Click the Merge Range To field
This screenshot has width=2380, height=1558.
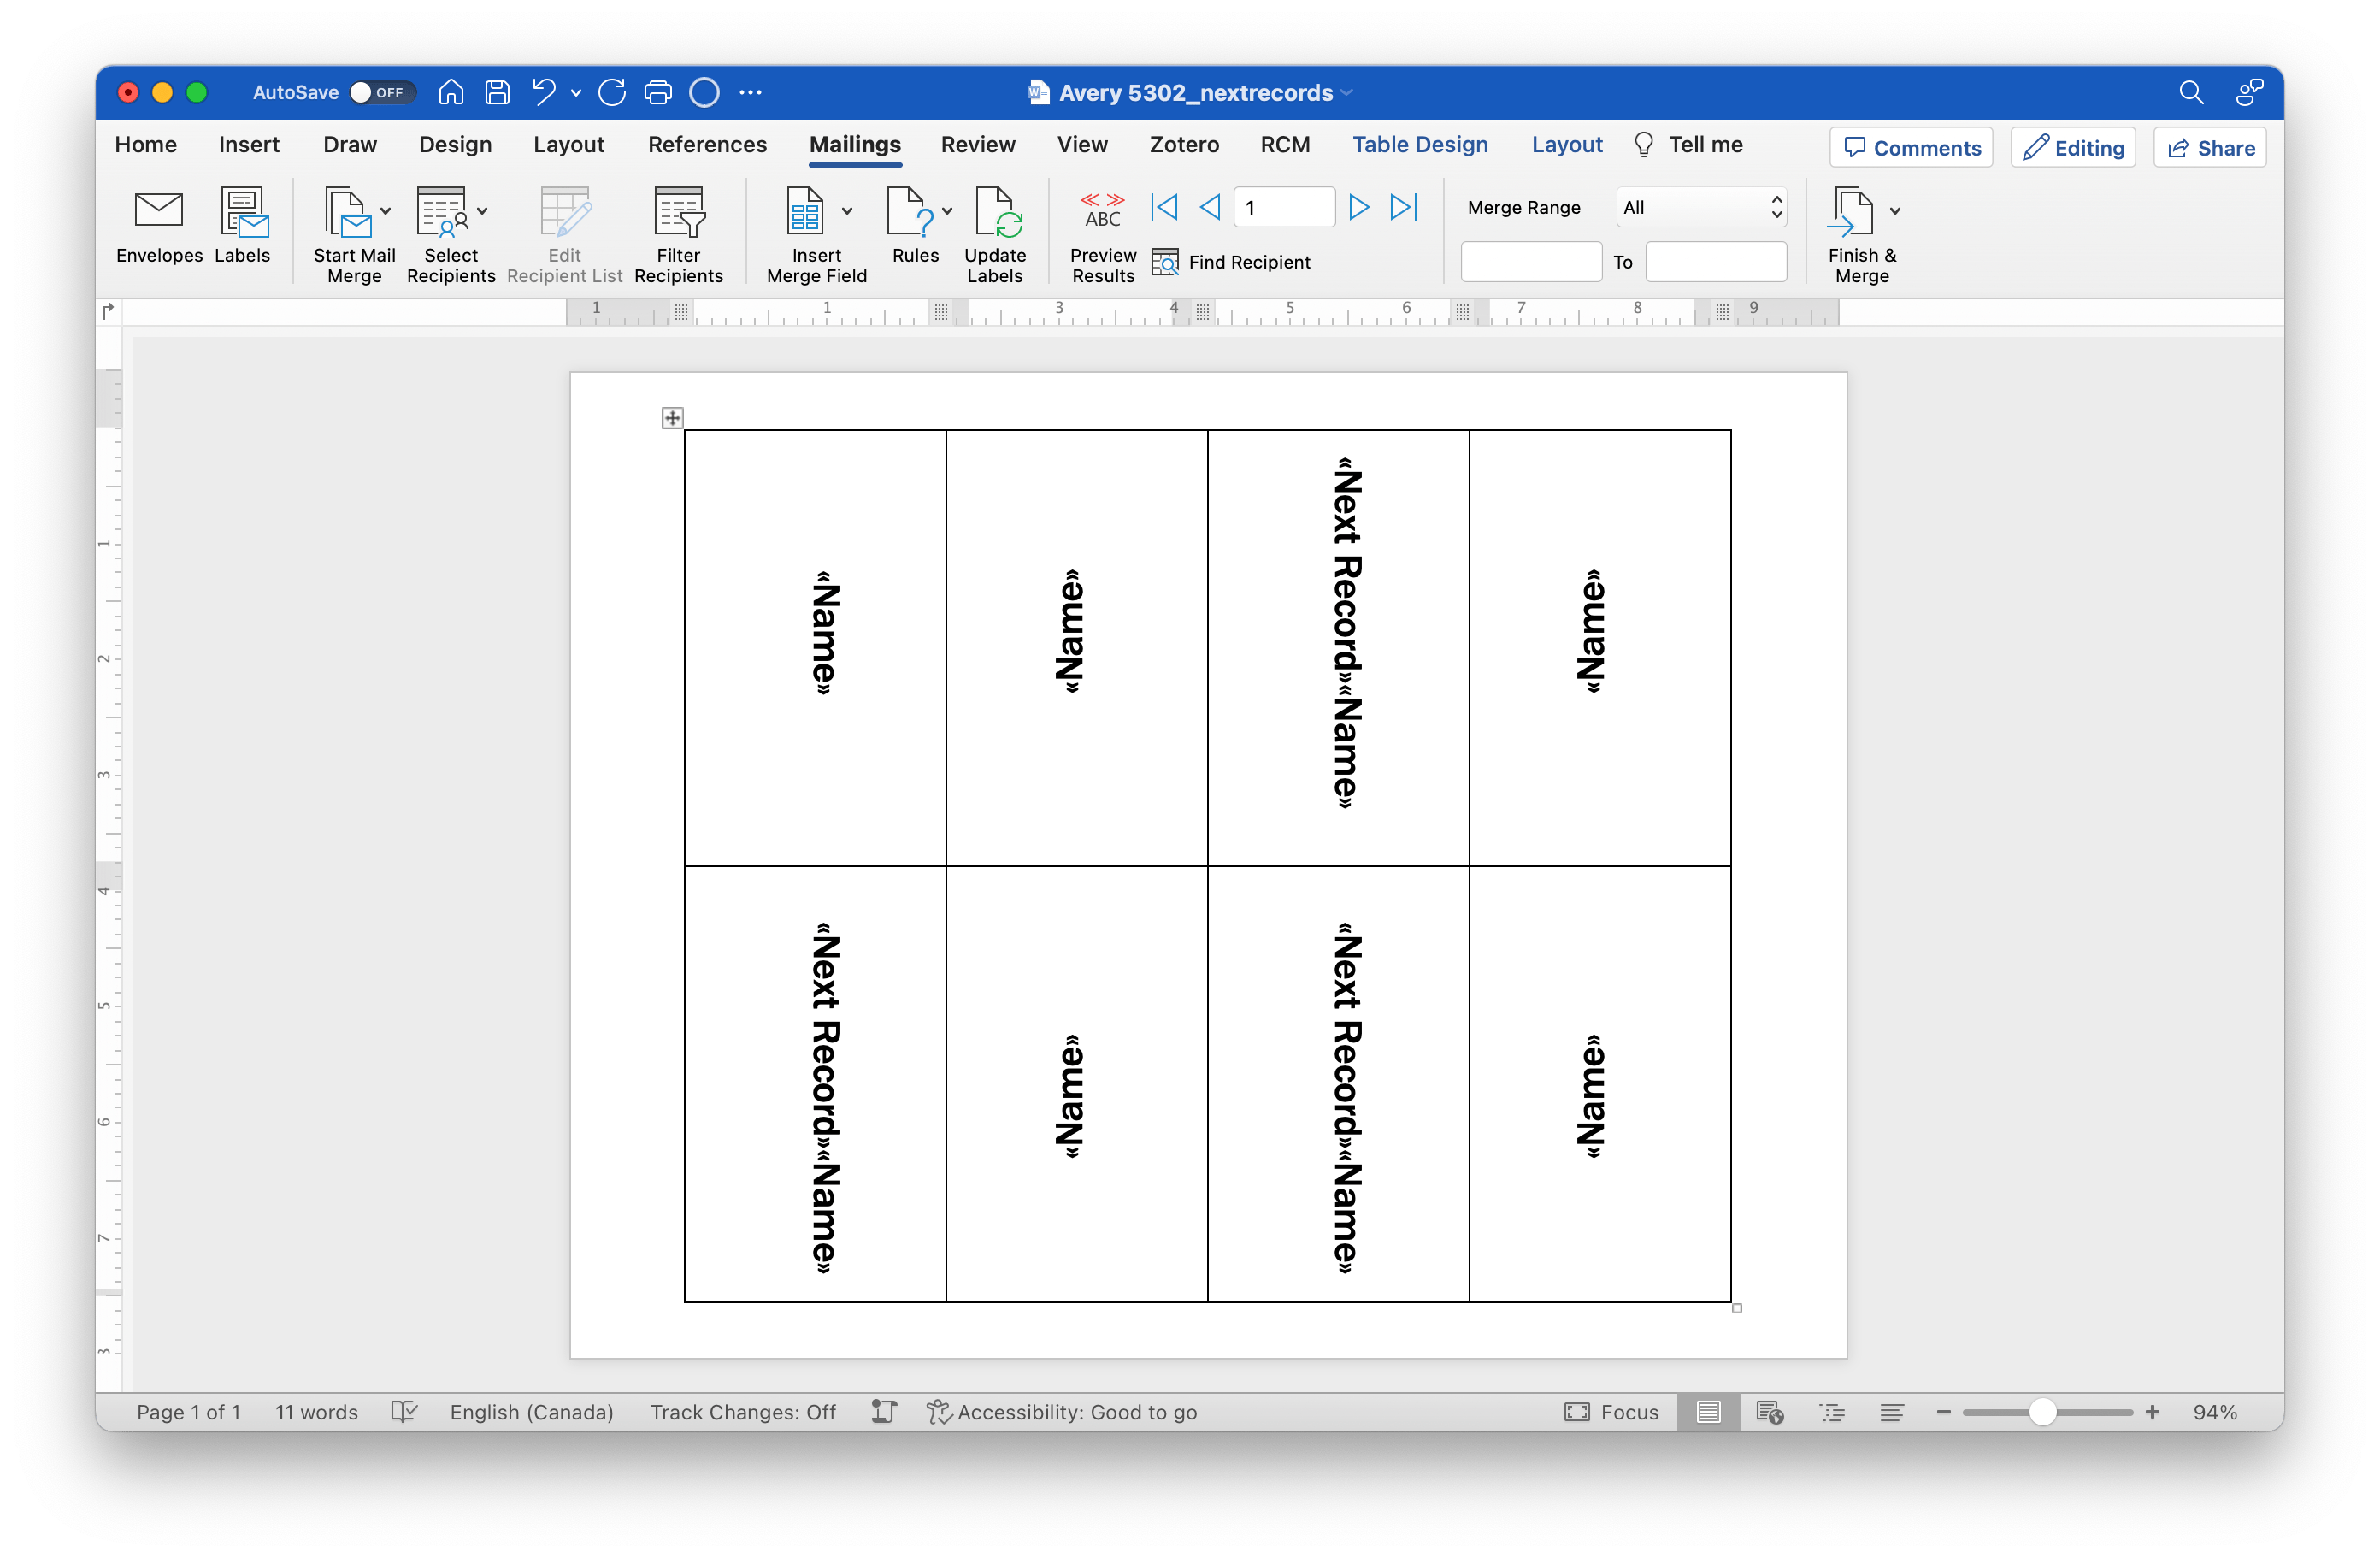click(x=1716, y=262)
